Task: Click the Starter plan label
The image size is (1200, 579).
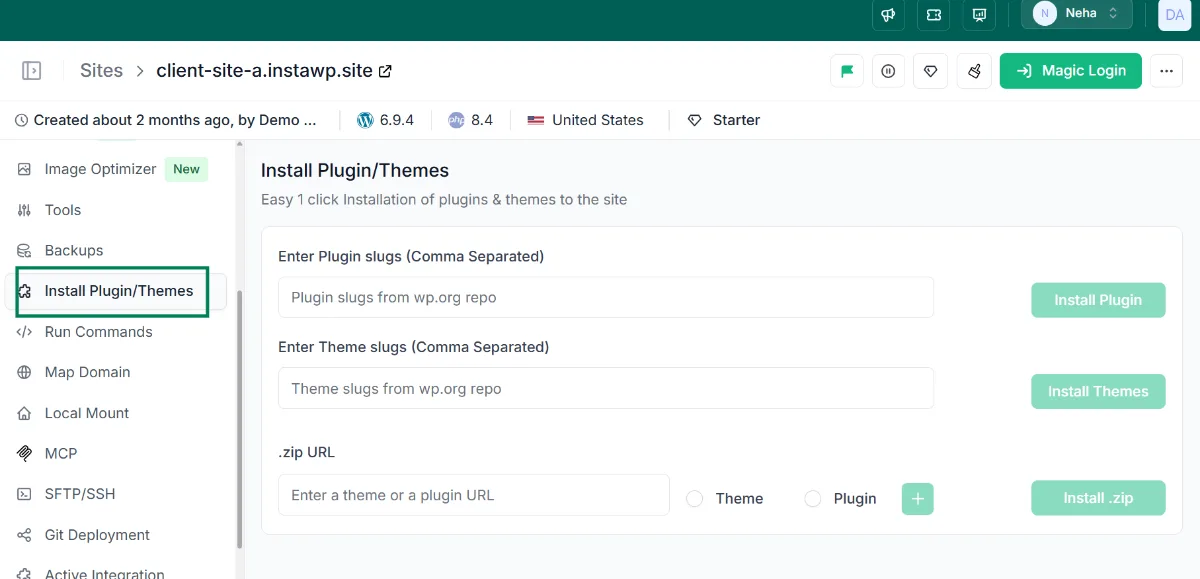Action: click(x=737, y=120)
